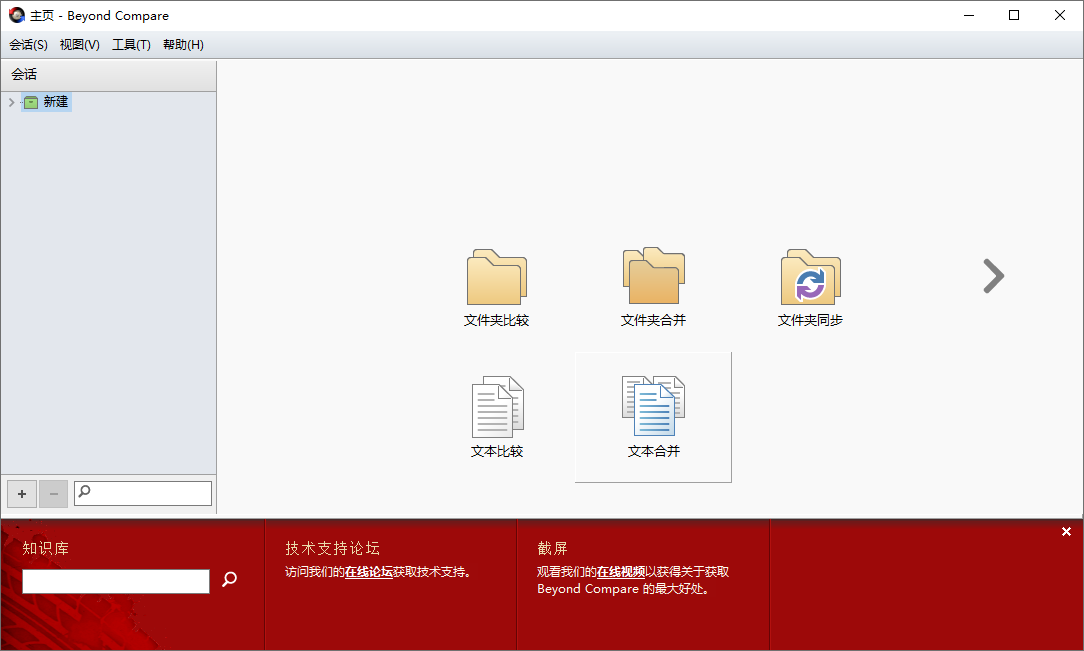The width and height of the screenshot is (1084, 651).
Task: Open the 会话(S) menu
Action: 28,45
